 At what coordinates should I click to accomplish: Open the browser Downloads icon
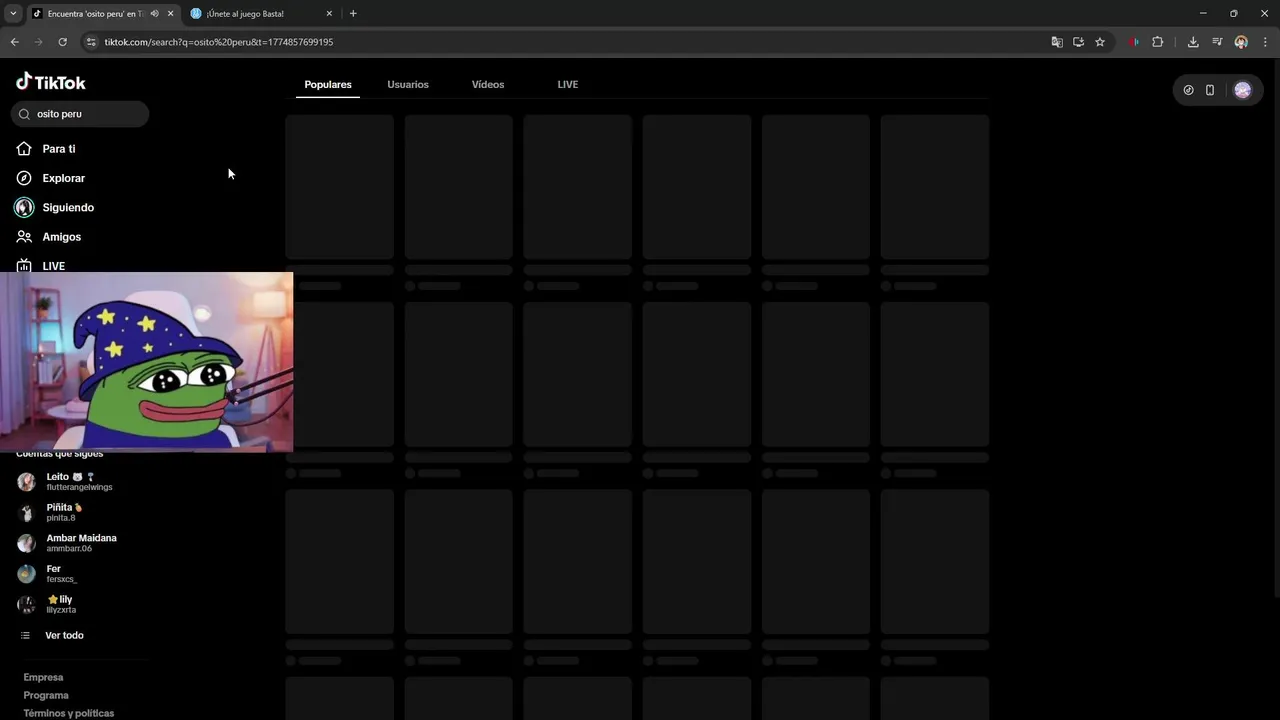pyautogui.click(x=1193, y=42)
